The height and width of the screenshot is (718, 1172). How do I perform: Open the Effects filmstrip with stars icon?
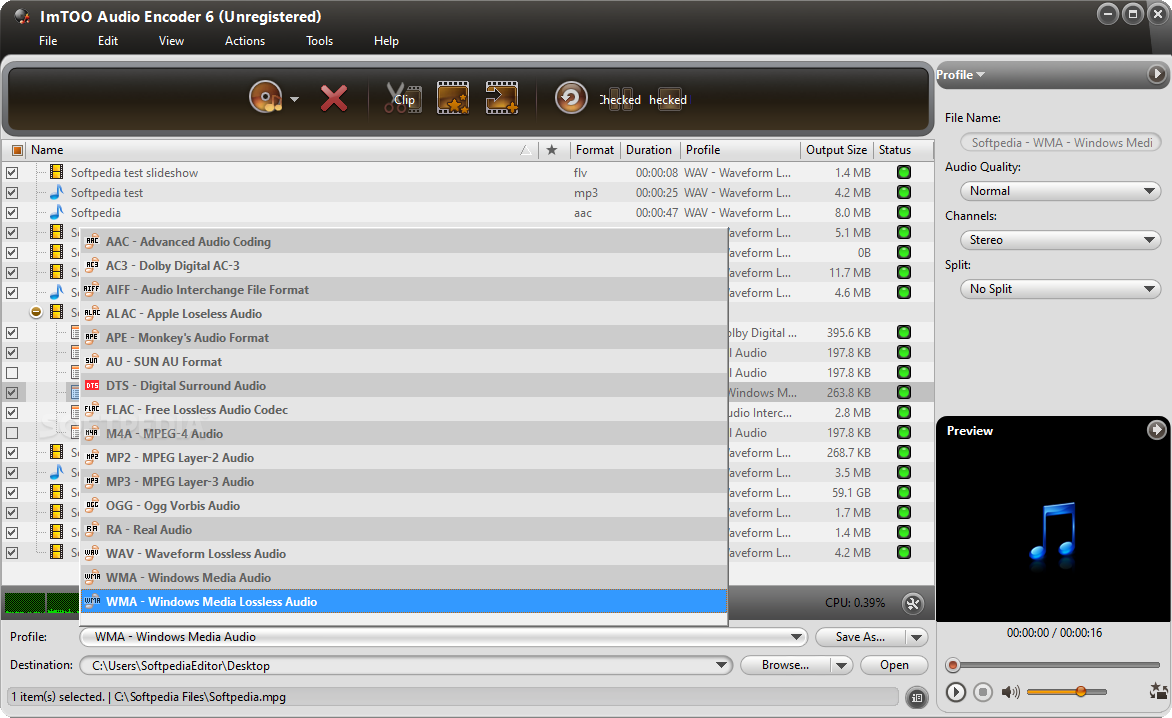pos(453,98)
